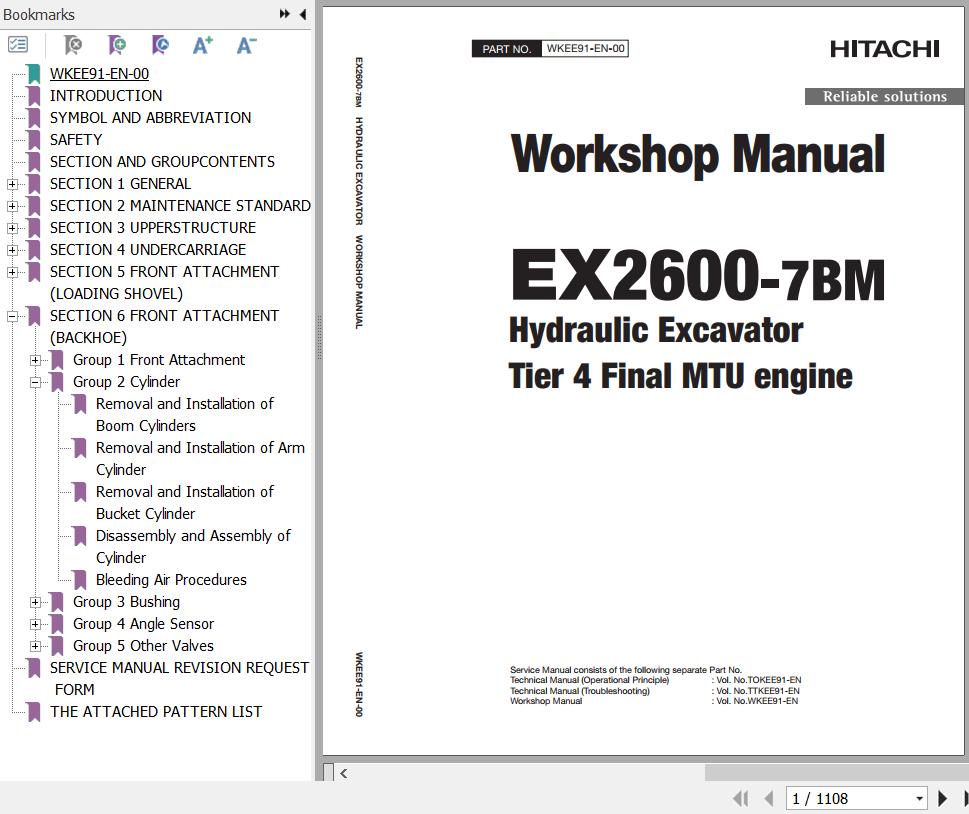Expand SECTION 5 FRONT ATTACHMENT (LOADING SHOVEL)

12,272
